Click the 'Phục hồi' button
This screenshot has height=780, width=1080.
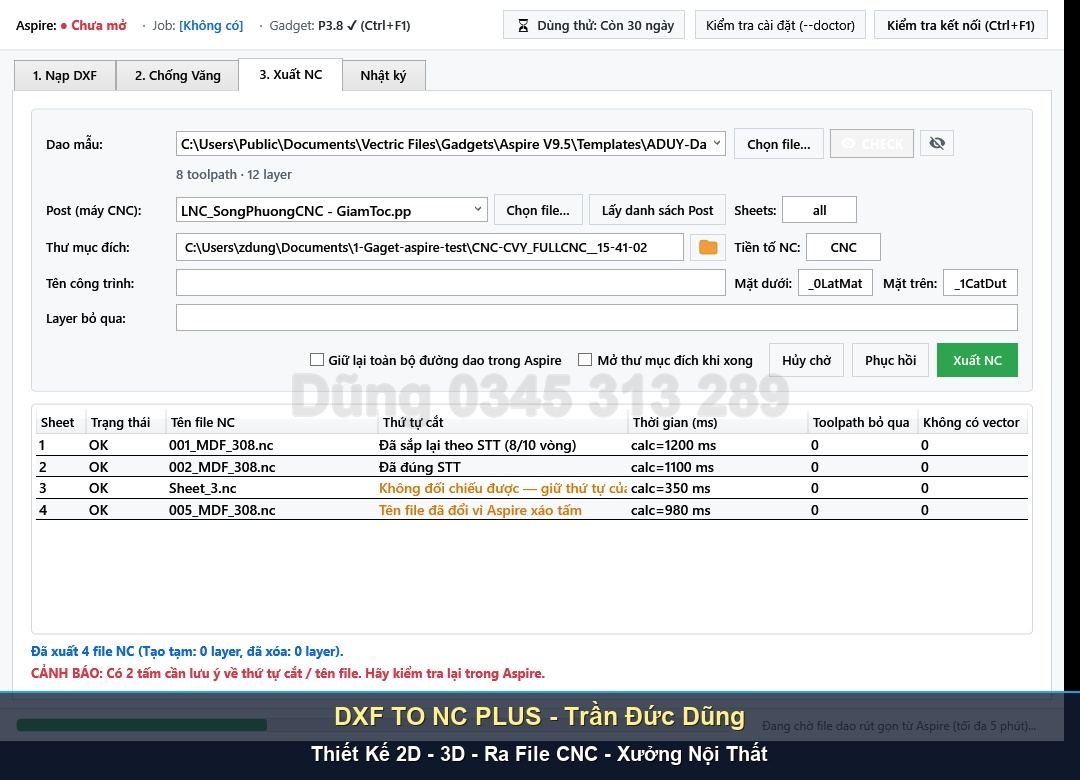tap(890, 360)
